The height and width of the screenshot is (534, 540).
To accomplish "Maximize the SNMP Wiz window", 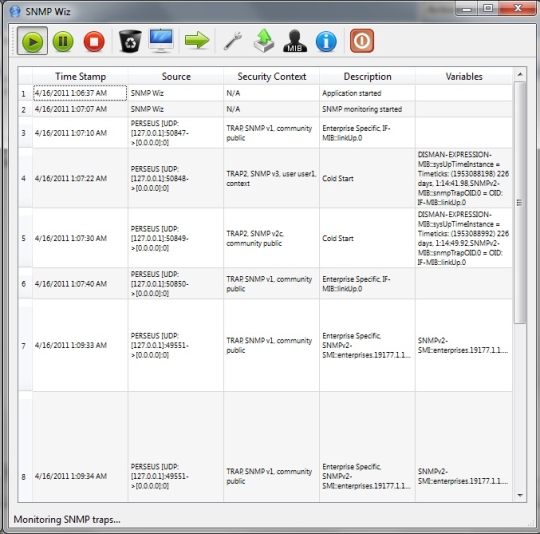I will pyautogui.click(x=488, y=8).
